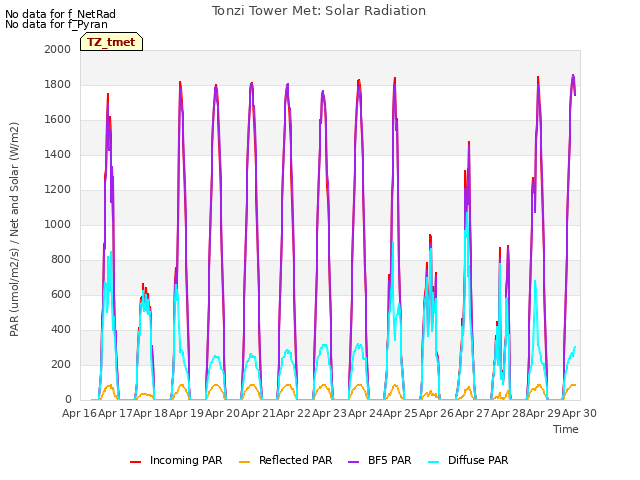
Task: Click the 1400 y-axis tick label
Action: point(58,154)
